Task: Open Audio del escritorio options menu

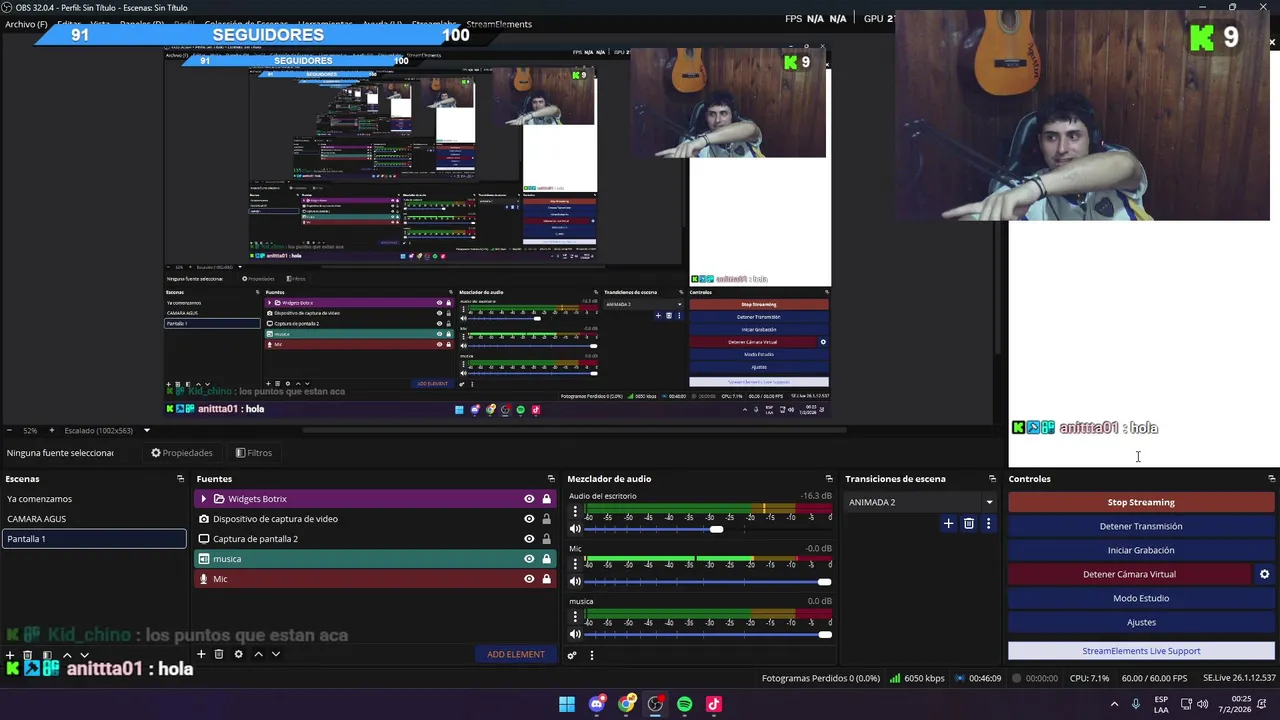Action: [x=575, y=510]
